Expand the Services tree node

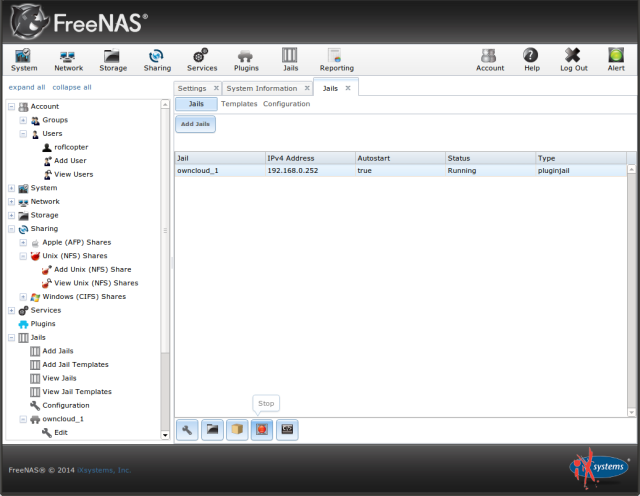[11, 310]
